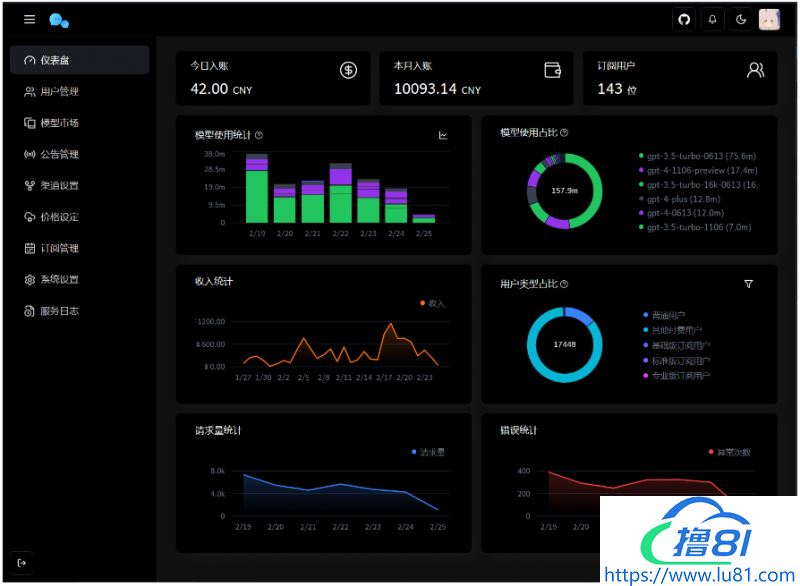
Task: Toggle dark mode with moon icon
Action: 741,19
